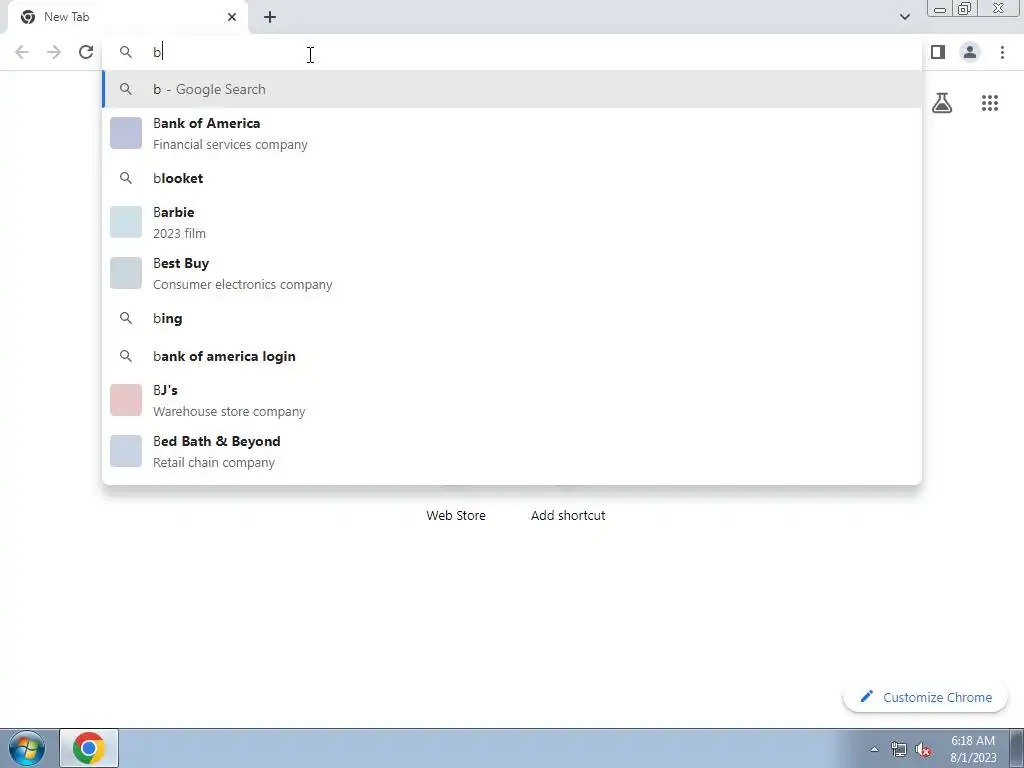Click magnifier icon beside bank of america login

coord(126,356)
